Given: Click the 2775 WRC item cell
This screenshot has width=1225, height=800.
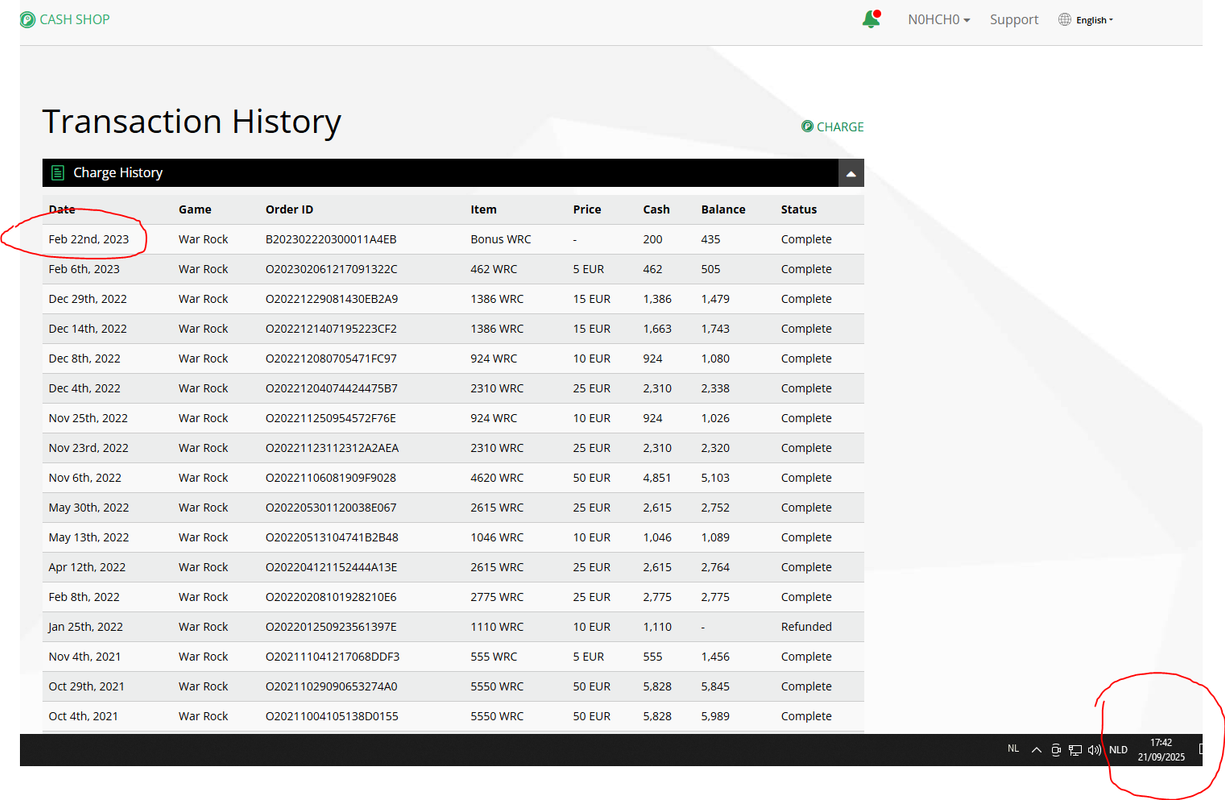Looking at the screenshot, I should tap(497, 597).
